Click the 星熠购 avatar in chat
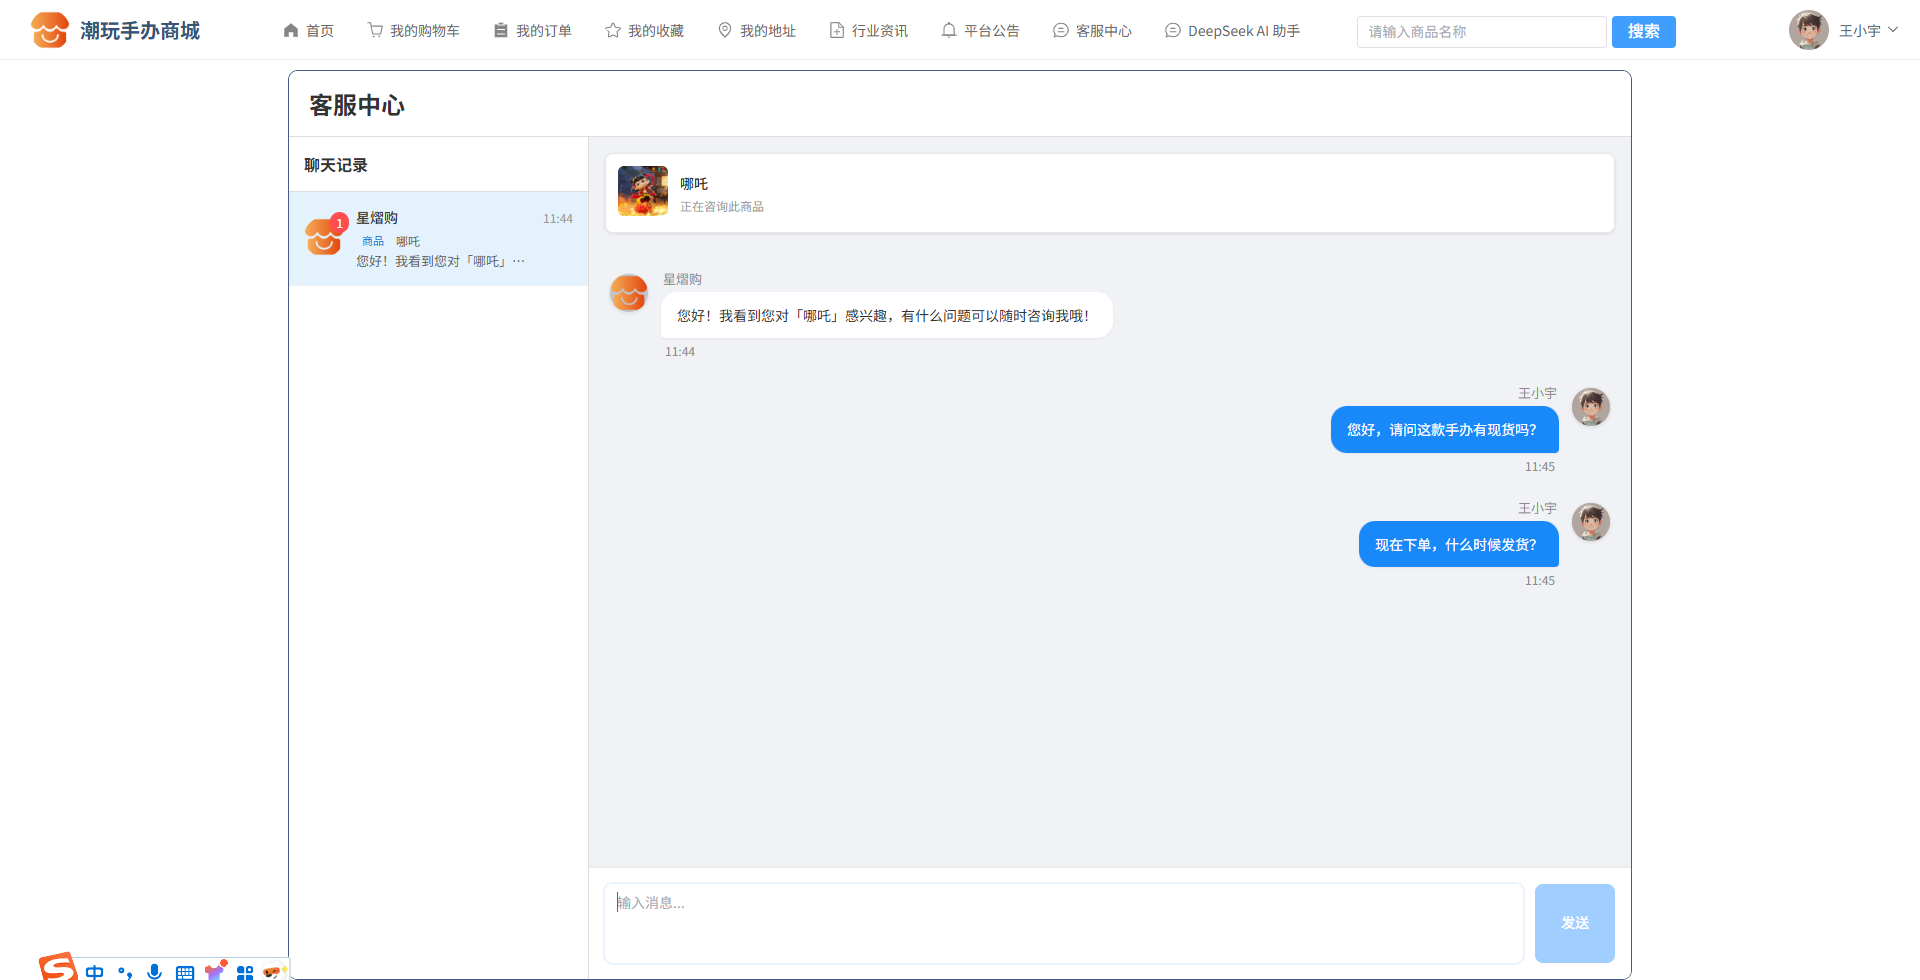The width and height of the screenshot is (1920, 980). click(x=629, y=293)
